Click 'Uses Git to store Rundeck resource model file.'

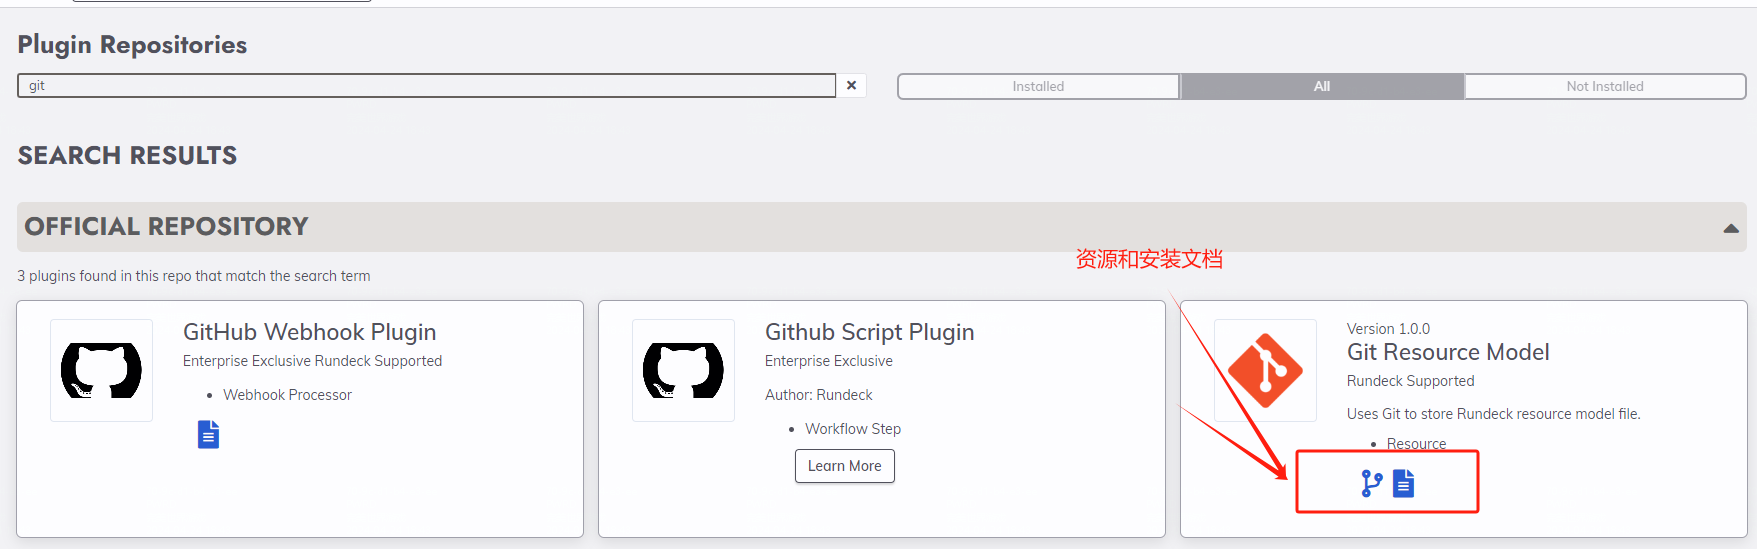[1493, 414]
